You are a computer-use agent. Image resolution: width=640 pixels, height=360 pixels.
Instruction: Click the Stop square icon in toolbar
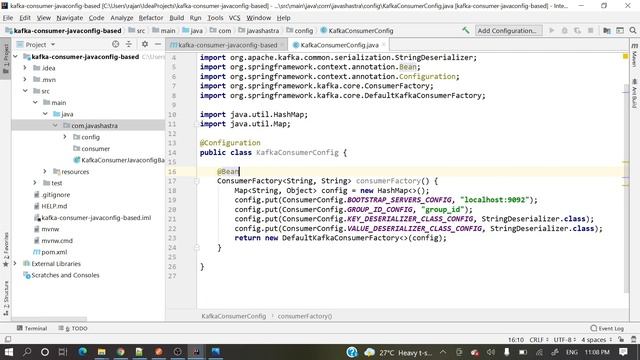590,31
